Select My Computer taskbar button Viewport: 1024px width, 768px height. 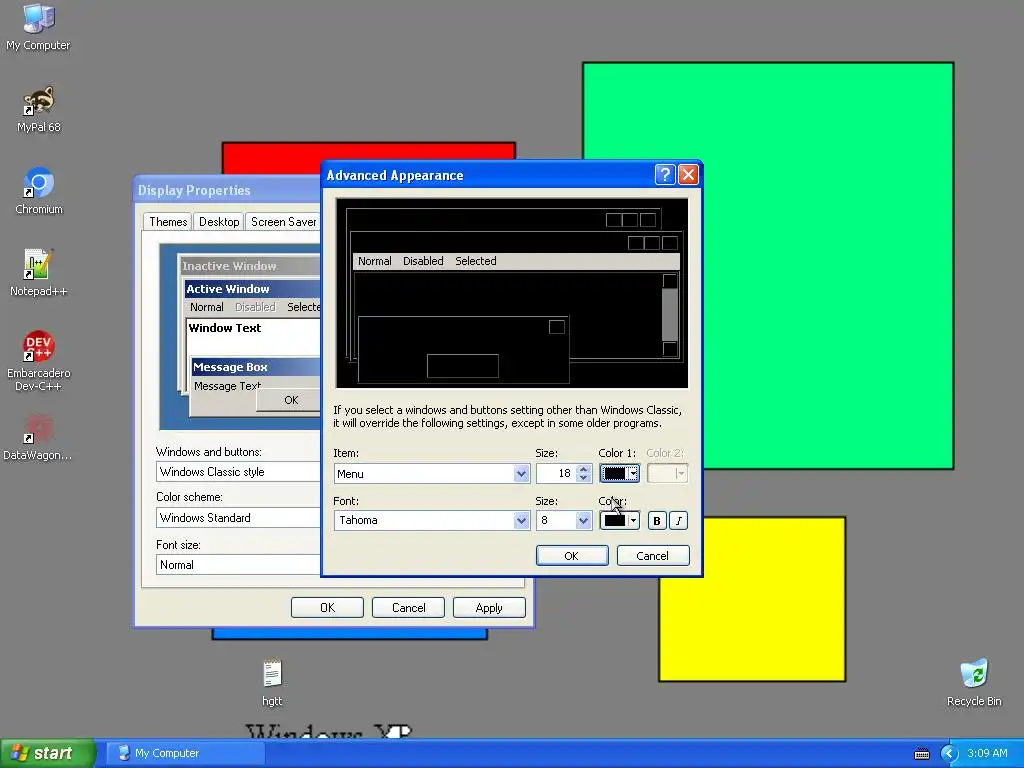(x=185, y=753)
